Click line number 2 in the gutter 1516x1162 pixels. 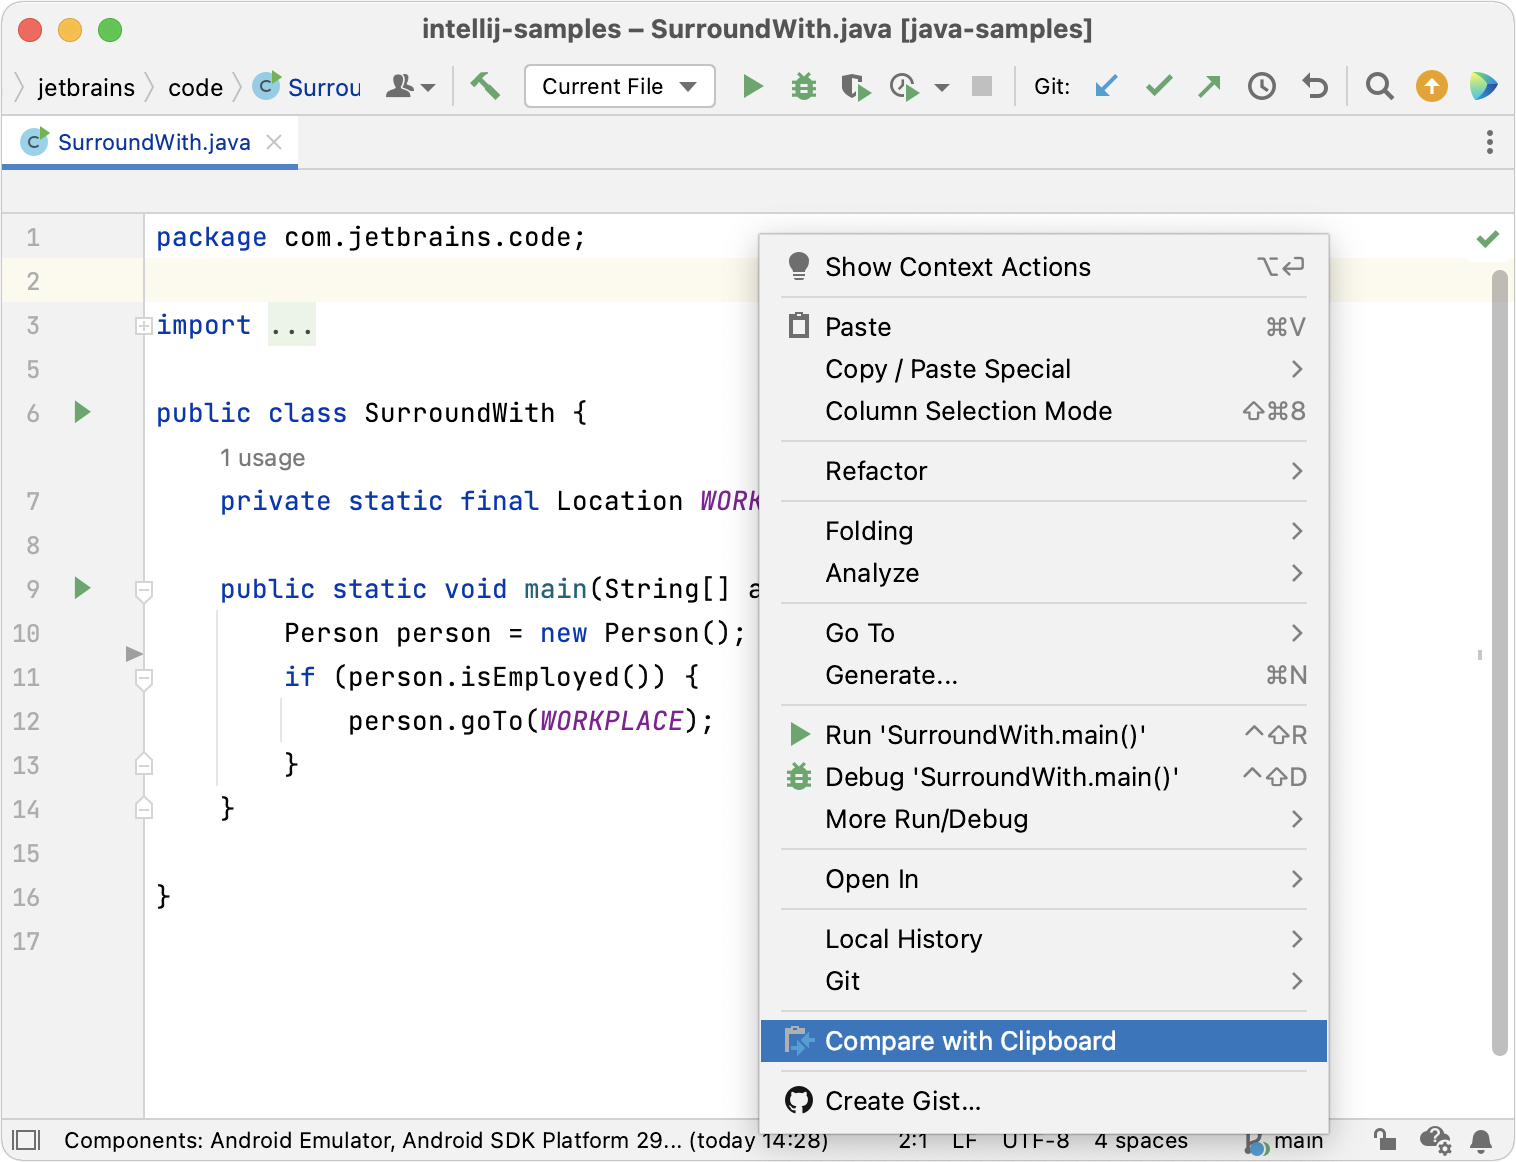(x=33, y=281)
